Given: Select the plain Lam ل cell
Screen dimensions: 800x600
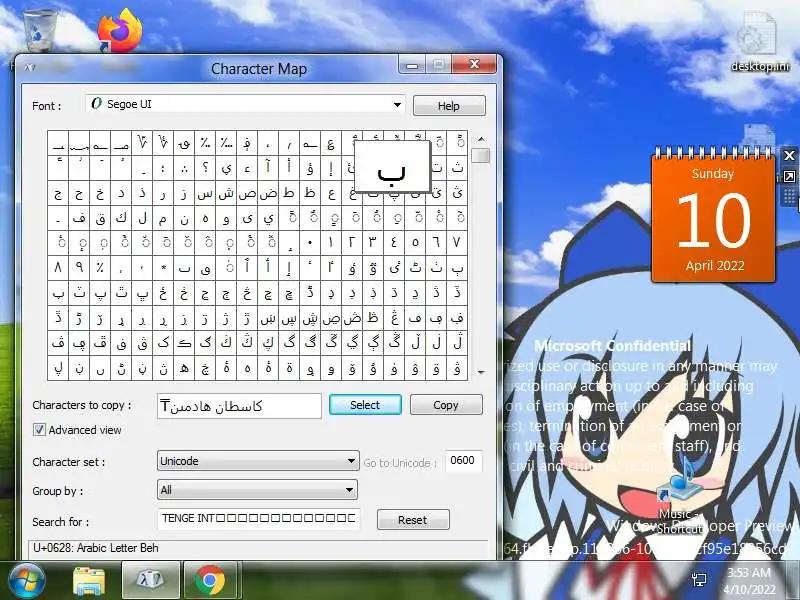Looking at the screenshot, I should [x=142, y=218].
